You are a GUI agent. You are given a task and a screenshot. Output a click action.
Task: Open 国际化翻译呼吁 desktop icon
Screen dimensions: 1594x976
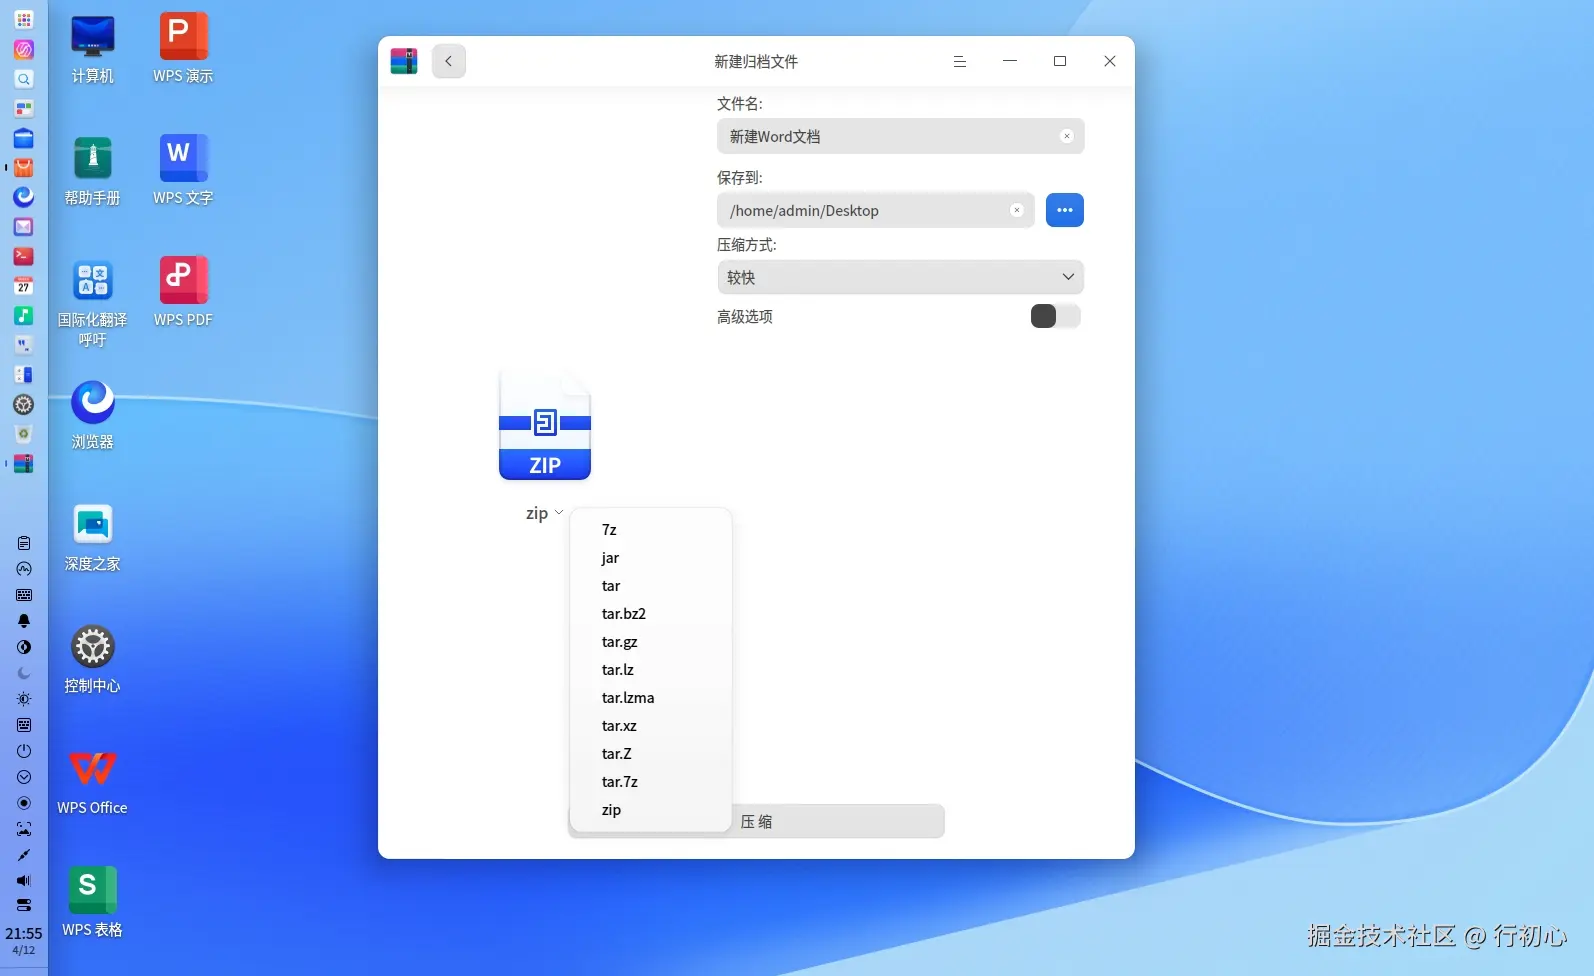(x=93, y=303)
